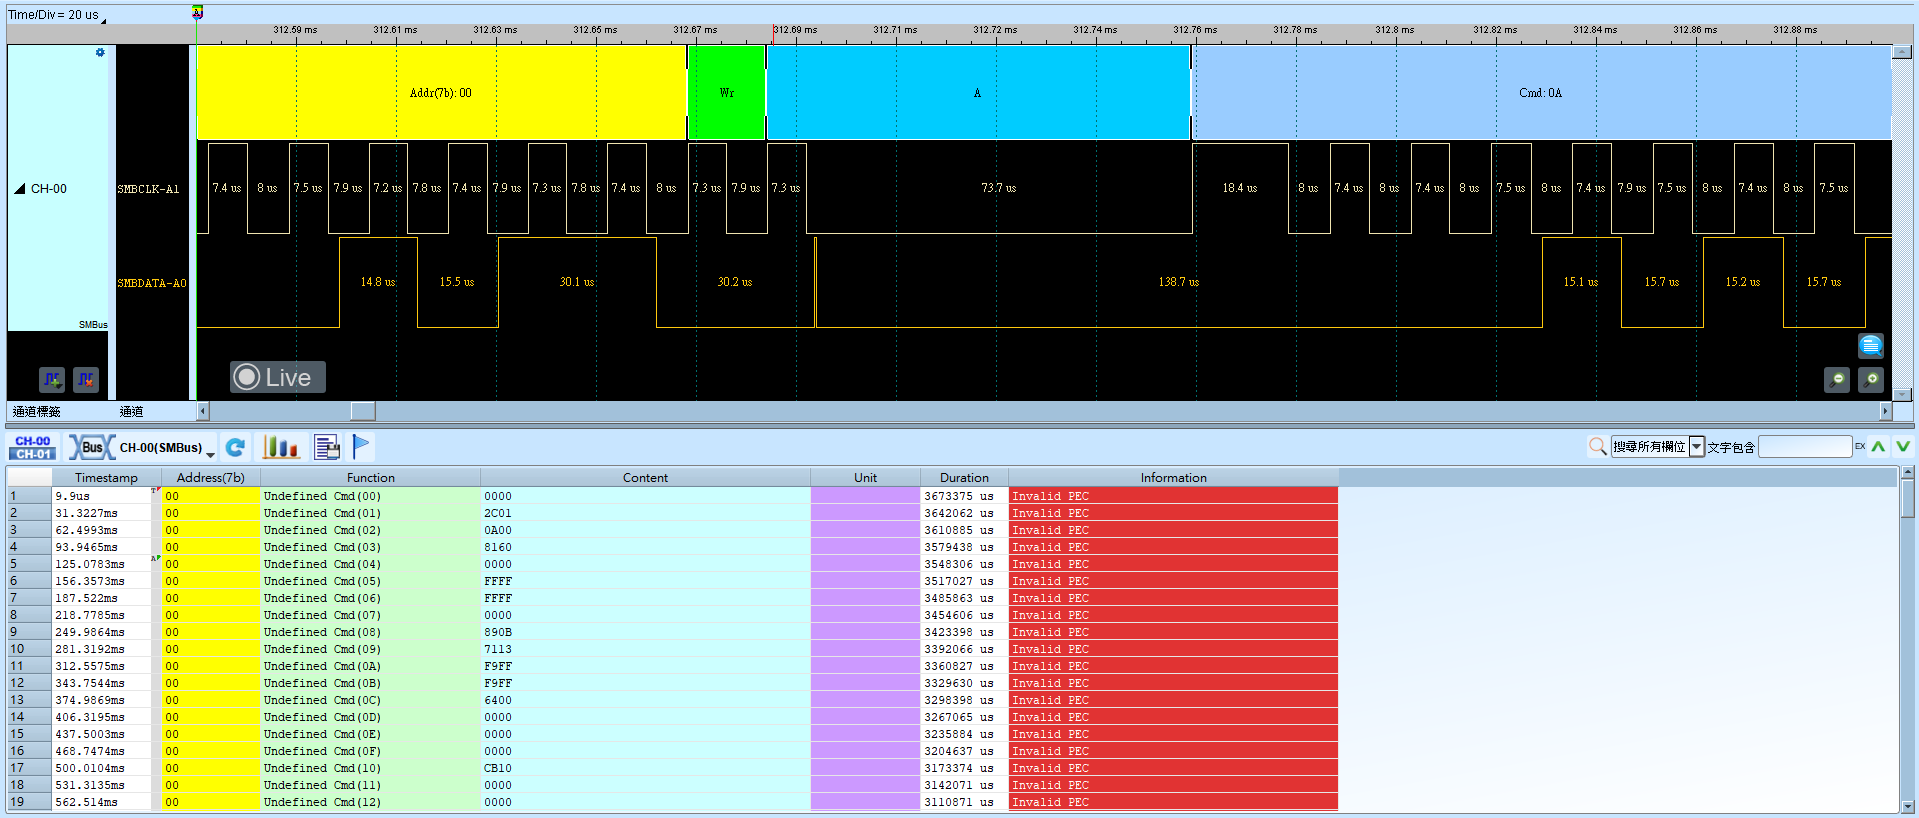Click the duration 3673375 us cell

click(x=964, y=496)
